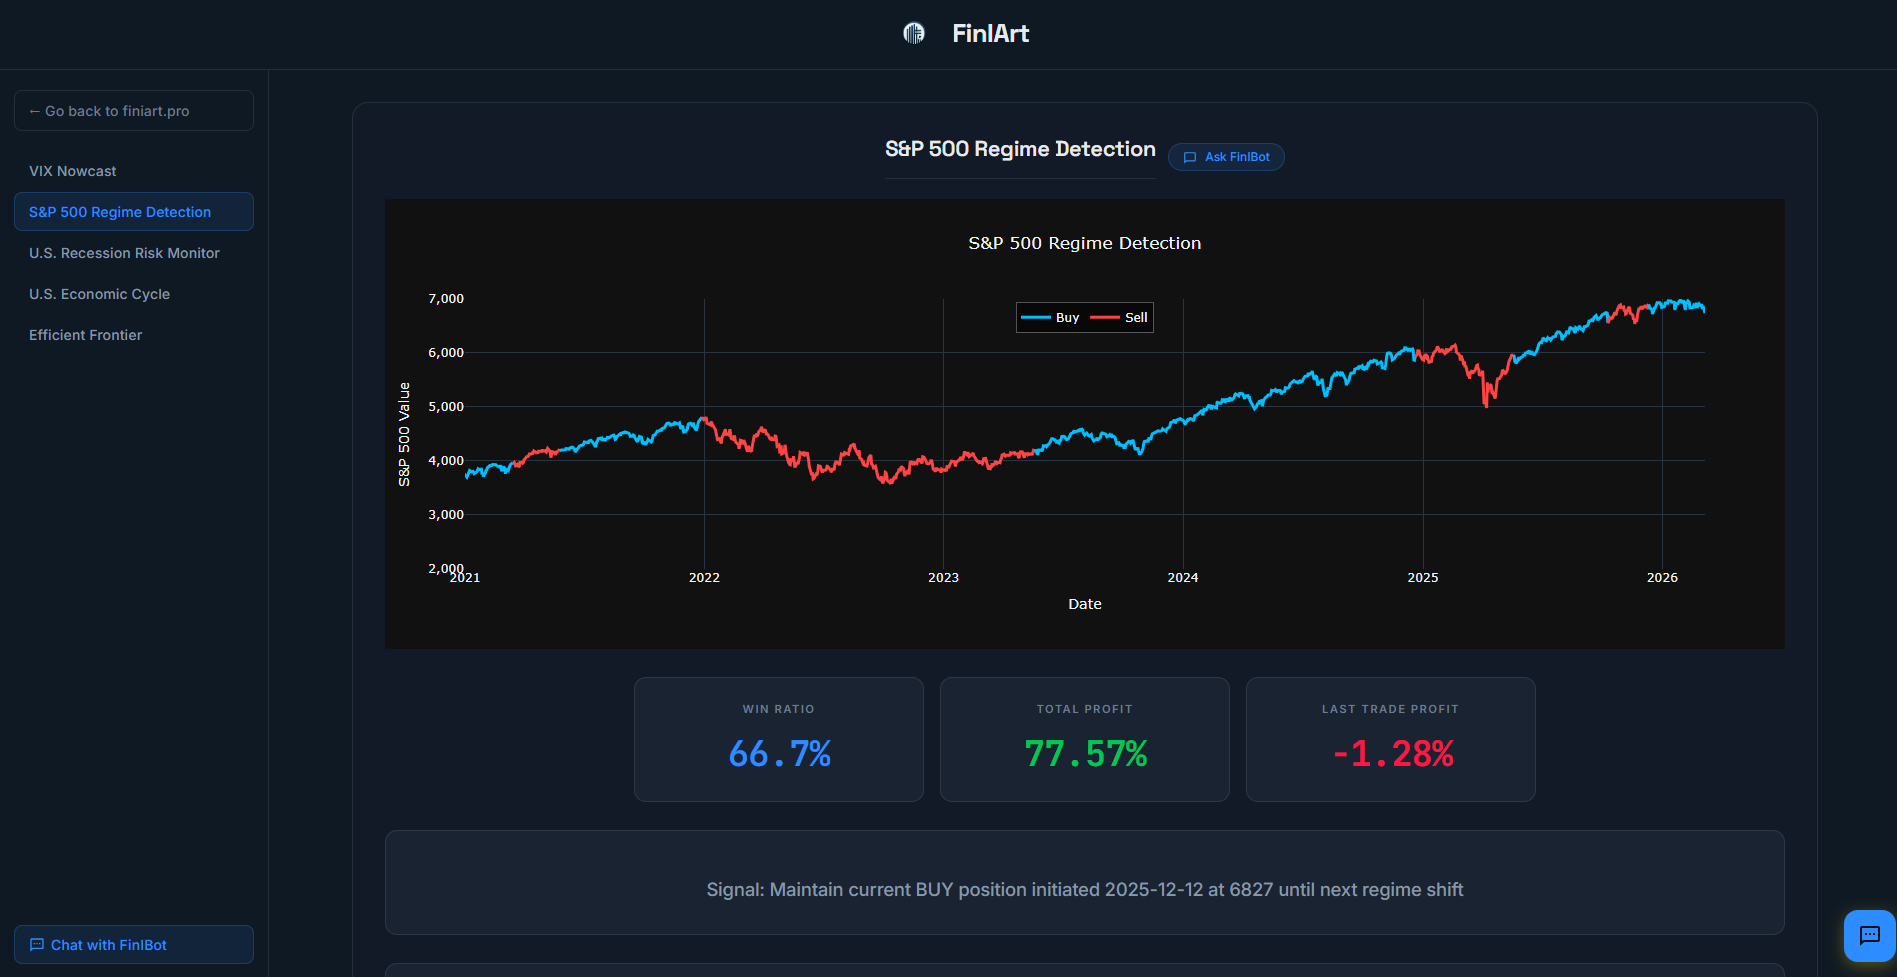Click the 2024 x-axis tick label
Viewport: 1897px width, 977px height.
[1183, 578]
